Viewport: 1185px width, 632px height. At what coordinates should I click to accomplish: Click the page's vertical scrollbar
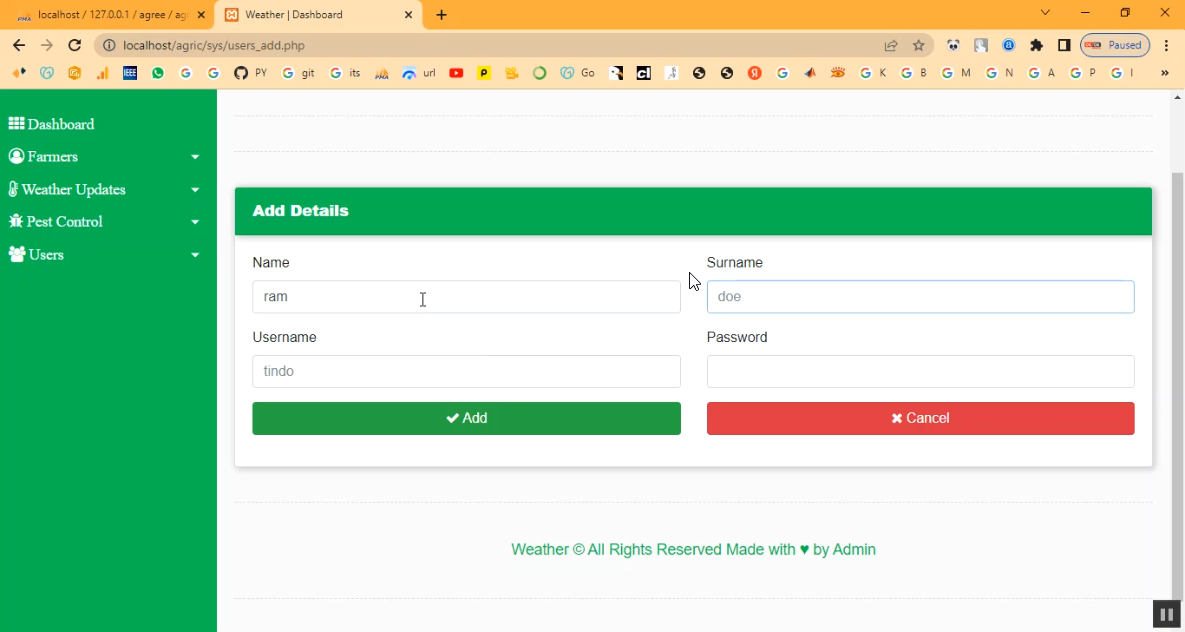[1177, 380]
